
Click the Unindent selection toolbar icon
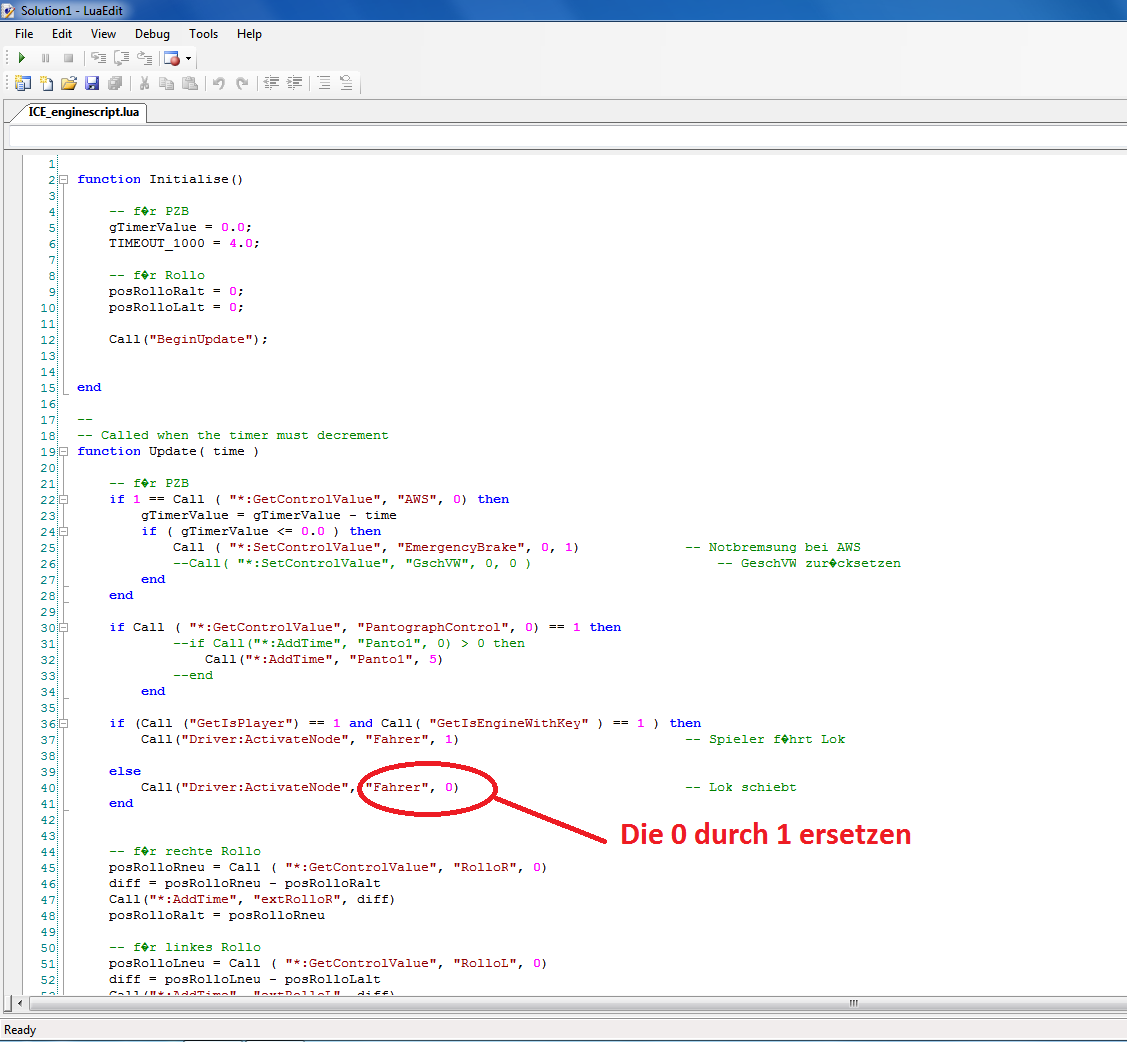coord(271,84)
